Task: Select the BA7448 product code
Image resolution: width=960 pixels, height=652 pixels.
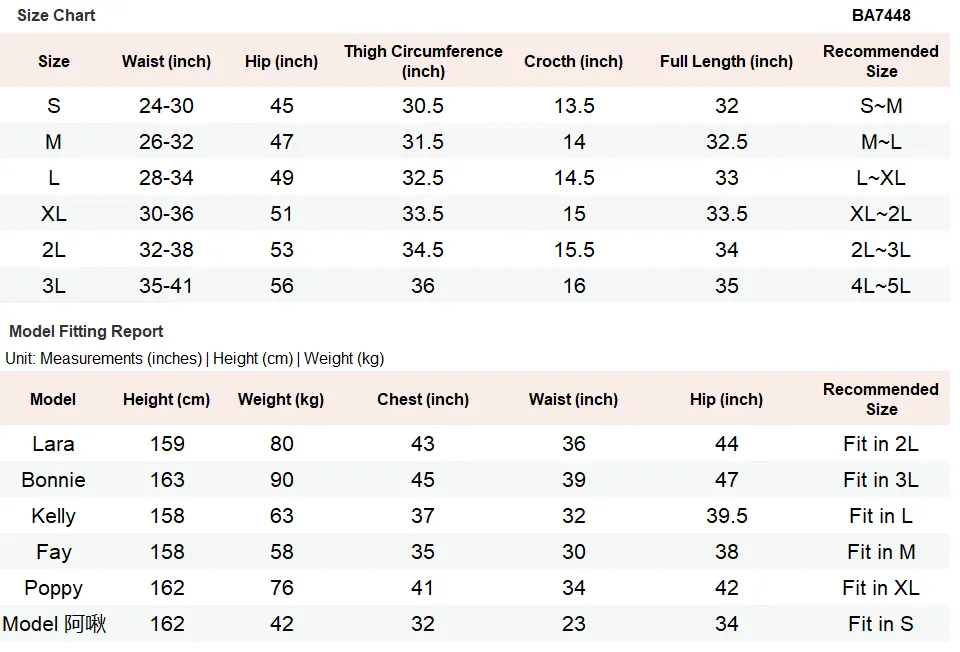Action: pyautogui.click(x=880, y=15)
